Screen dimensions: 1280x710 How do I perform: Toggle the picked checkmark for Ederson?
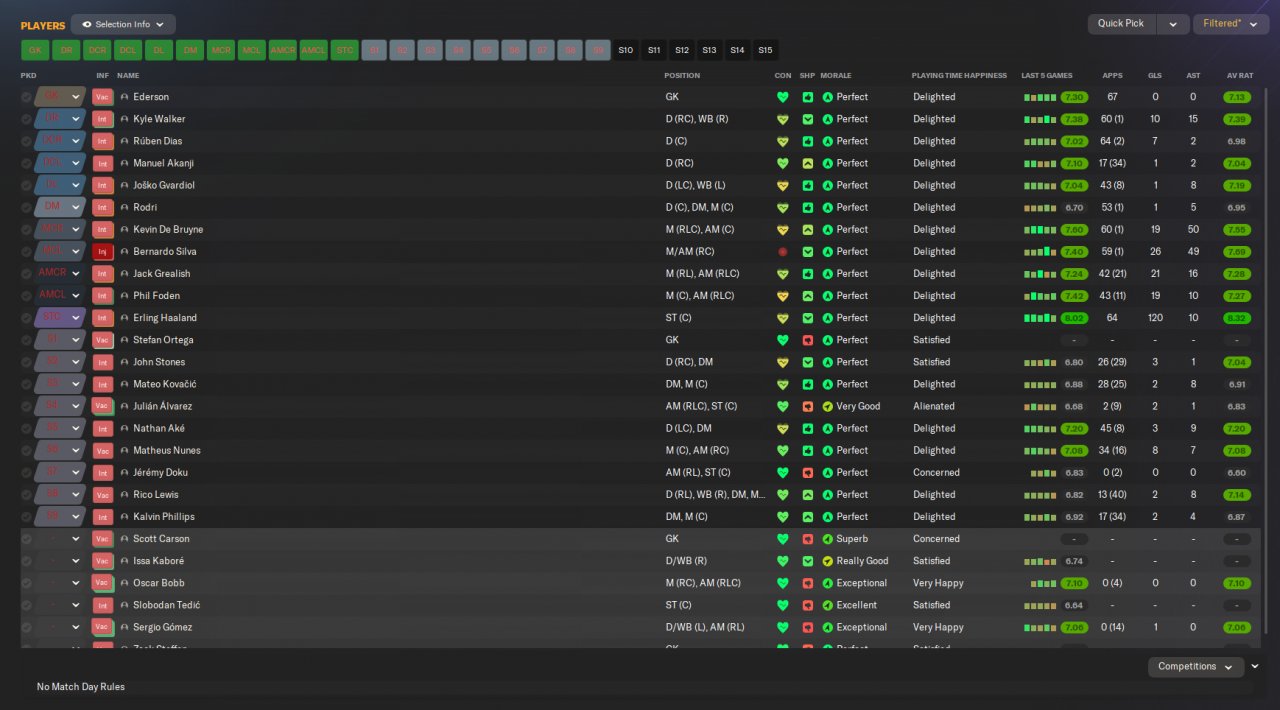click(x=26, y=97)
